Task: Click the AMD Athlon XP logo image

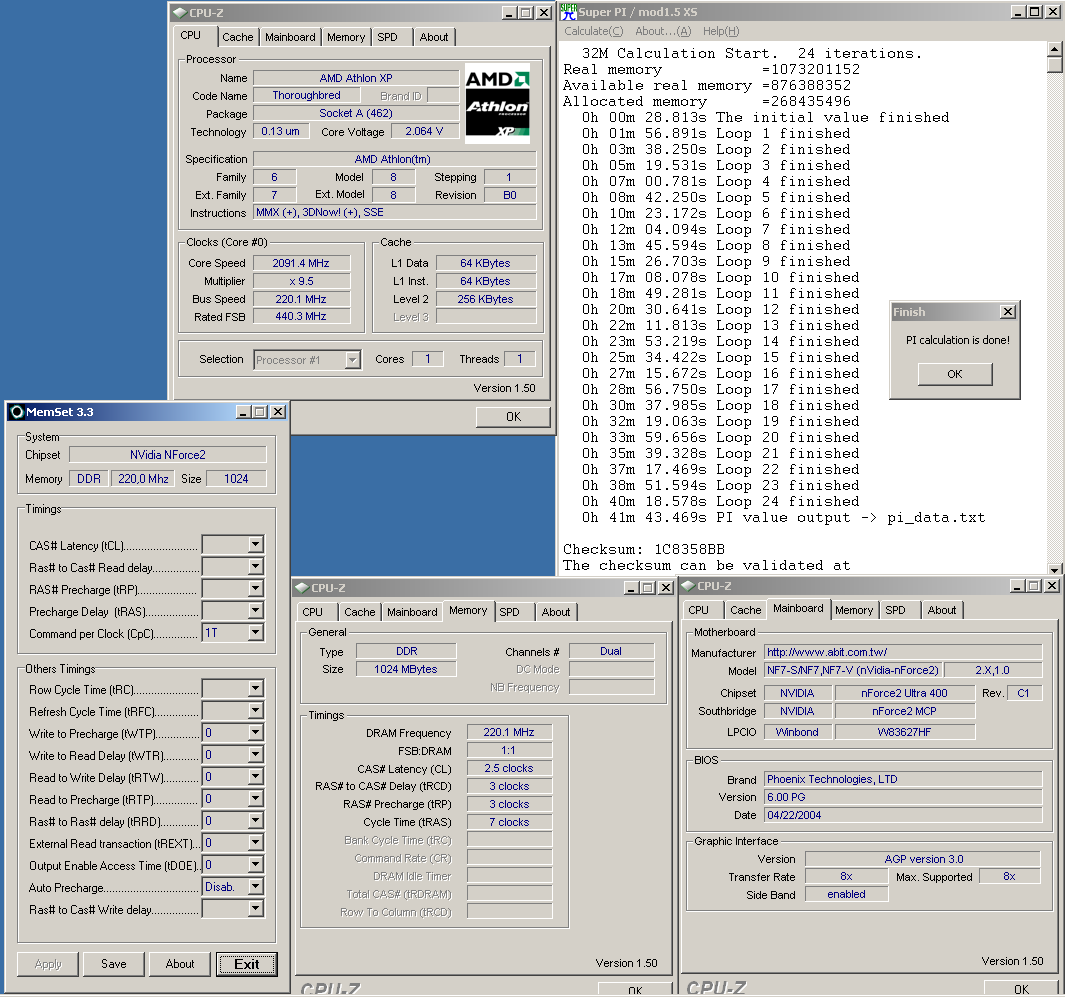Action: click(497, 104)
